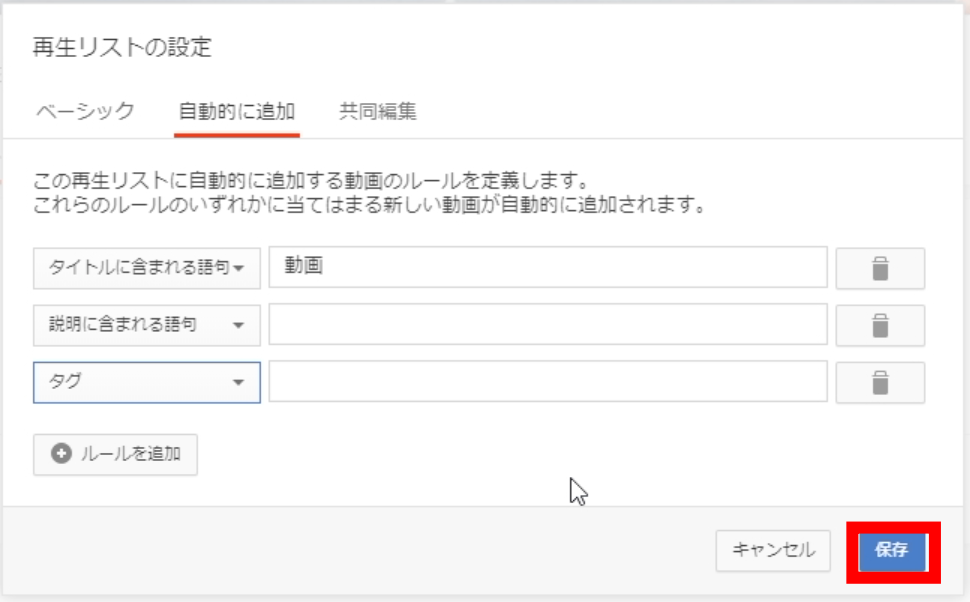This screenshot has height=602, width=970.
Task: Click the 再生リストの設定 dialog heading
Action: point(122,47)
